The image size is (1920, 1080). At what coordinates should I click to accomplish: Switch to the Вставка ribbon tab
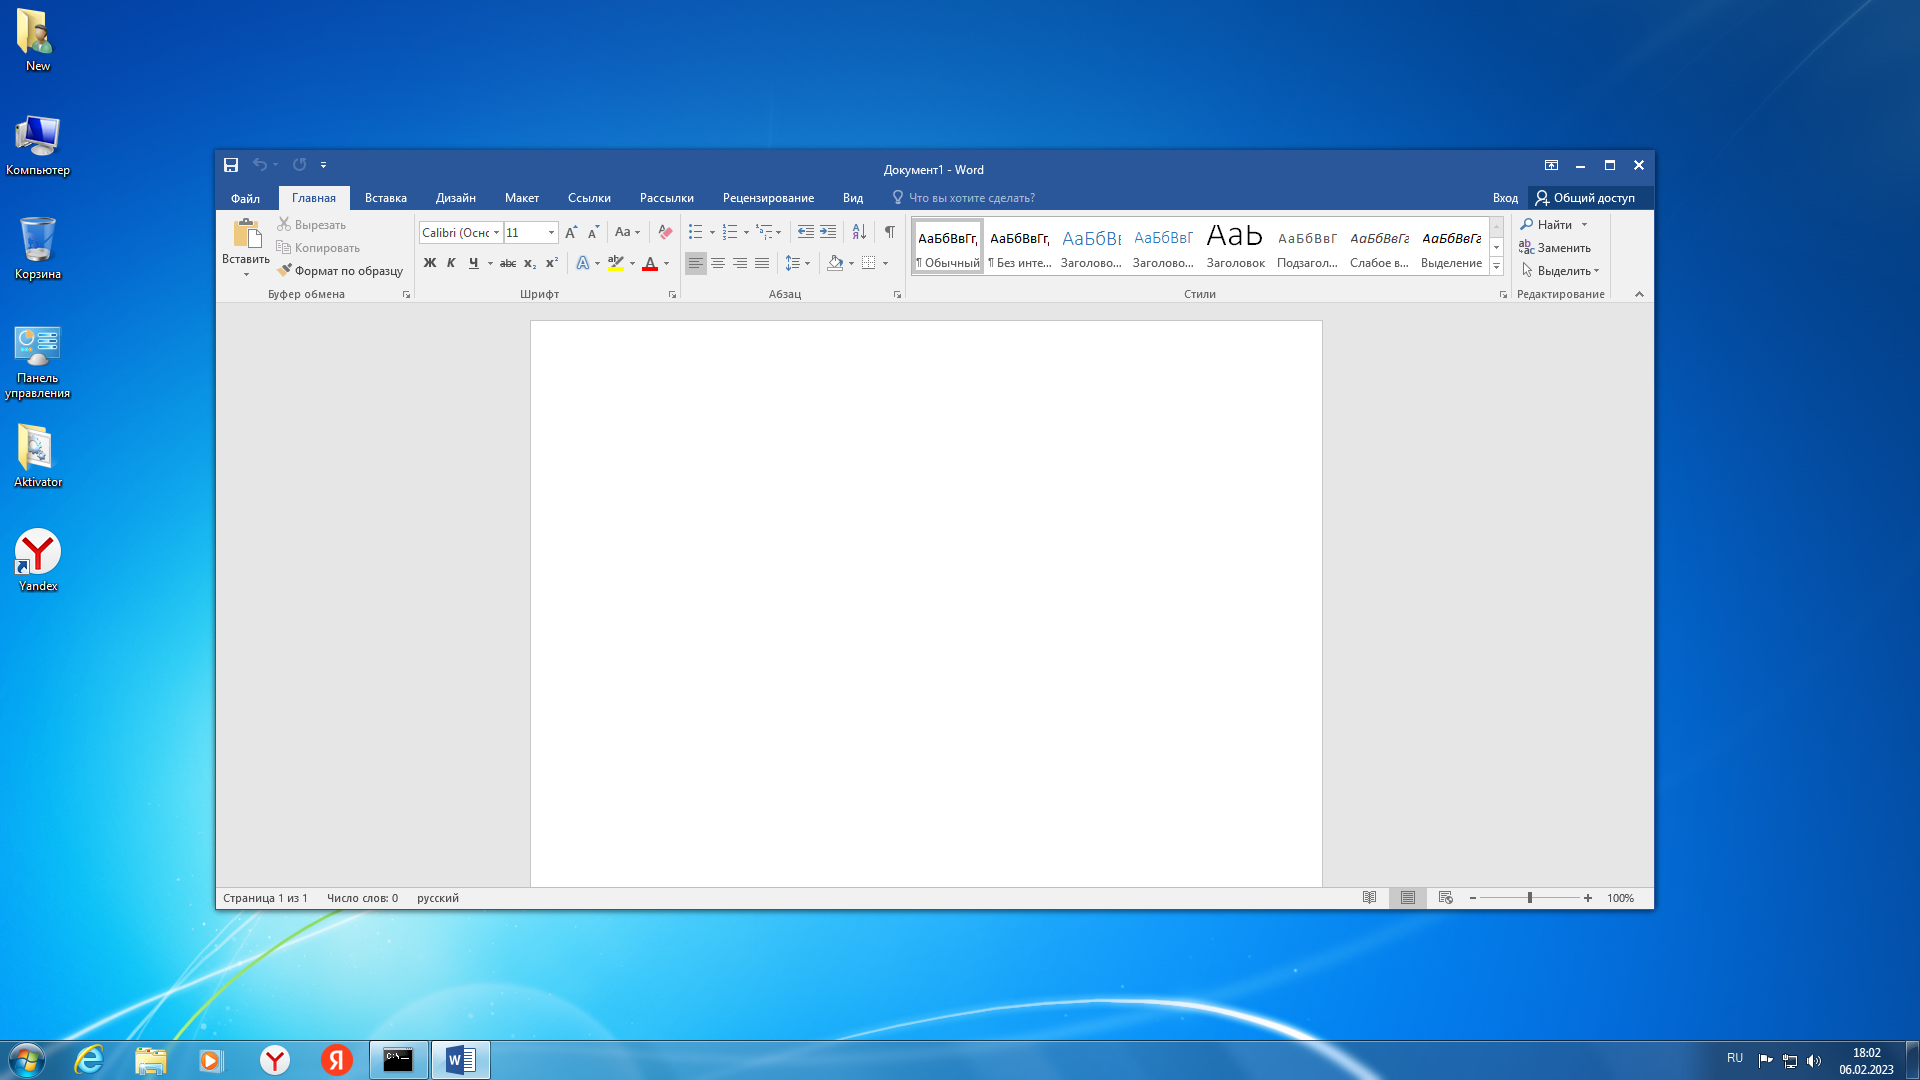point(385,198)
